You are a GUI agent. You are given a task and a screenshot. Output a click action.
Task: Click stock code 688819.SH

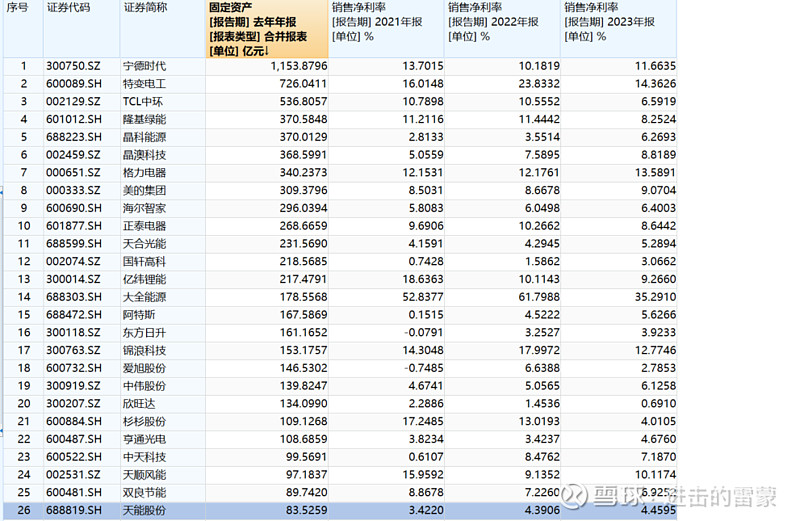tap(73, 510)
